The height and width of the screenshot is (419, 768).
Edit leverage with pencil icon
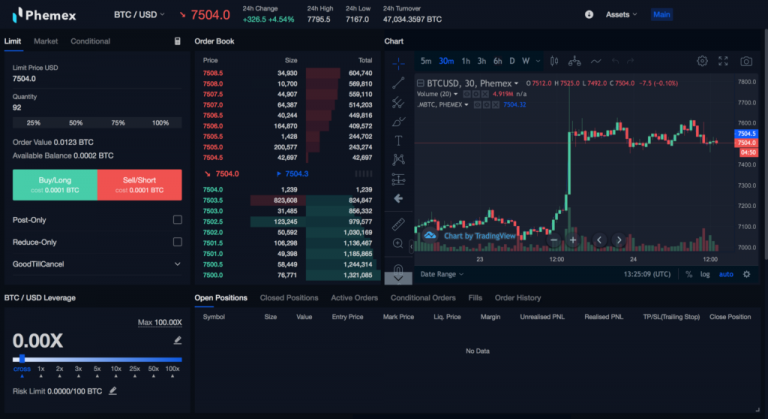(x=177, y=340)
